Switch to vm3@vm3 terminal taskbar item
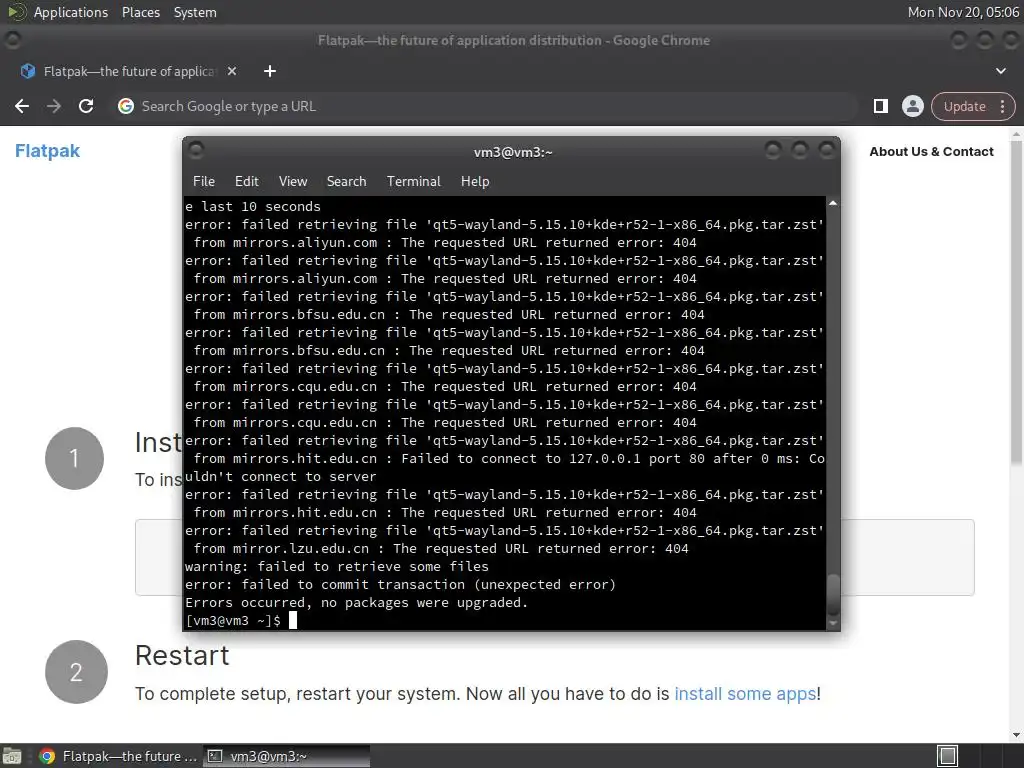The image size is (1024, 768). [x=286, y=756]
